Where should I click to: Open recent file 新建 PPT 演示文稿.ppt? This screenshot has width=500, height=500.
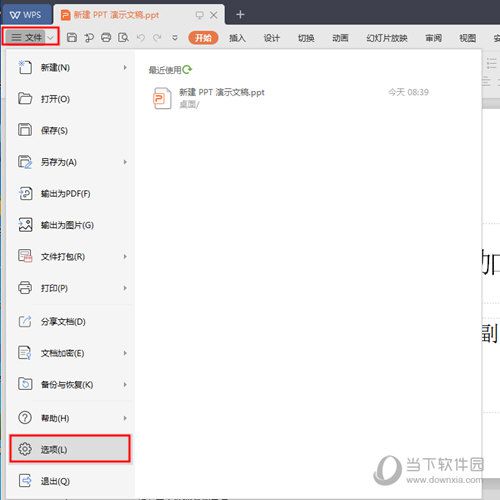(x=290, y=98)
